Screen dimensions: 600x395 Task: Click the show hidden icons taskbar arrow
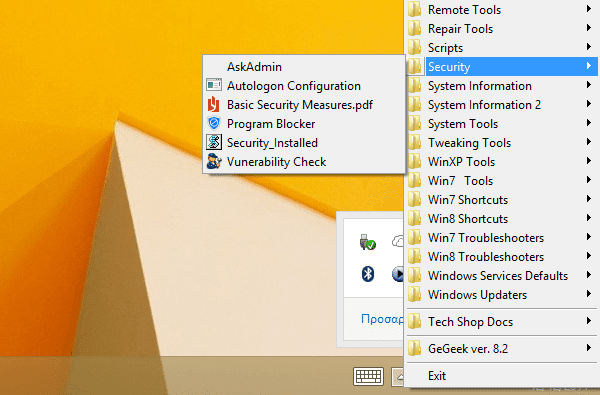(398, 377)
